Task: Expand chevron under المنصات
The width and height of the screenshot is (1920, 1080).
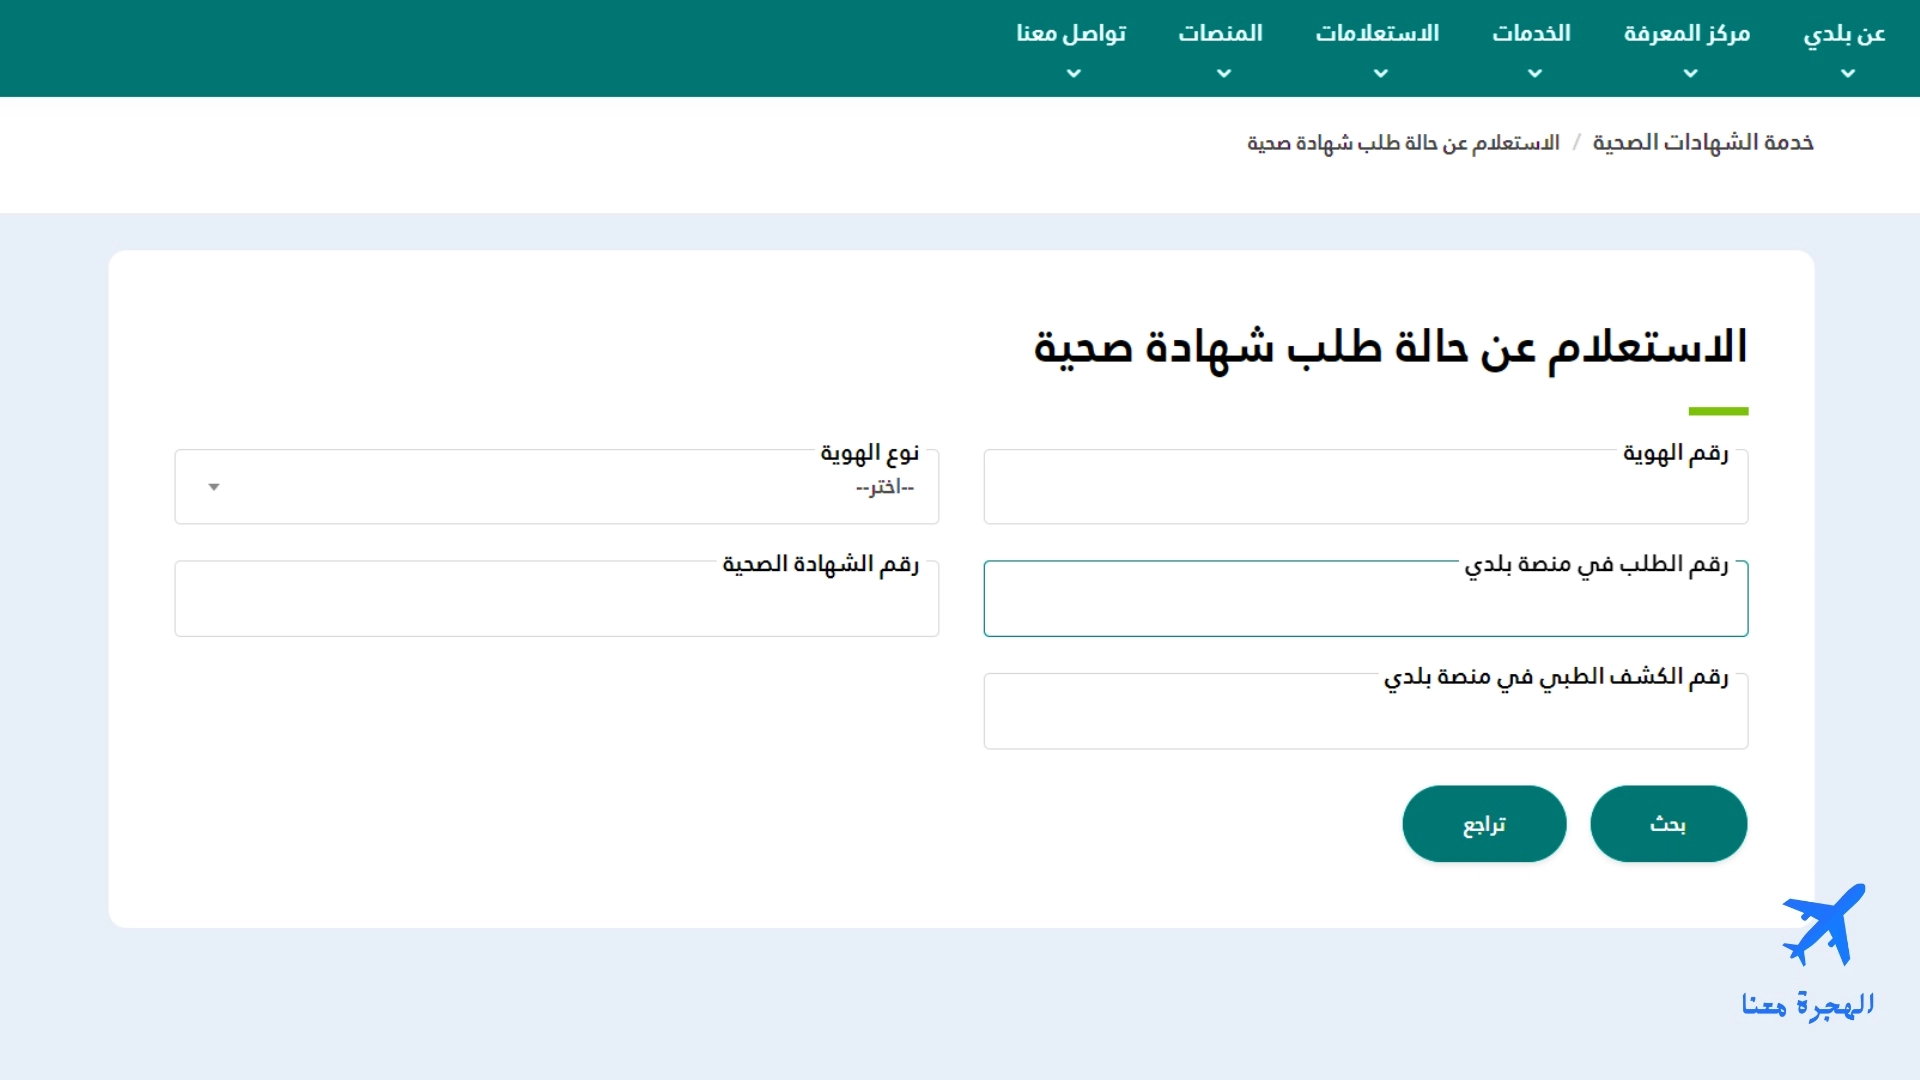Action: (x=1224, y=73)
